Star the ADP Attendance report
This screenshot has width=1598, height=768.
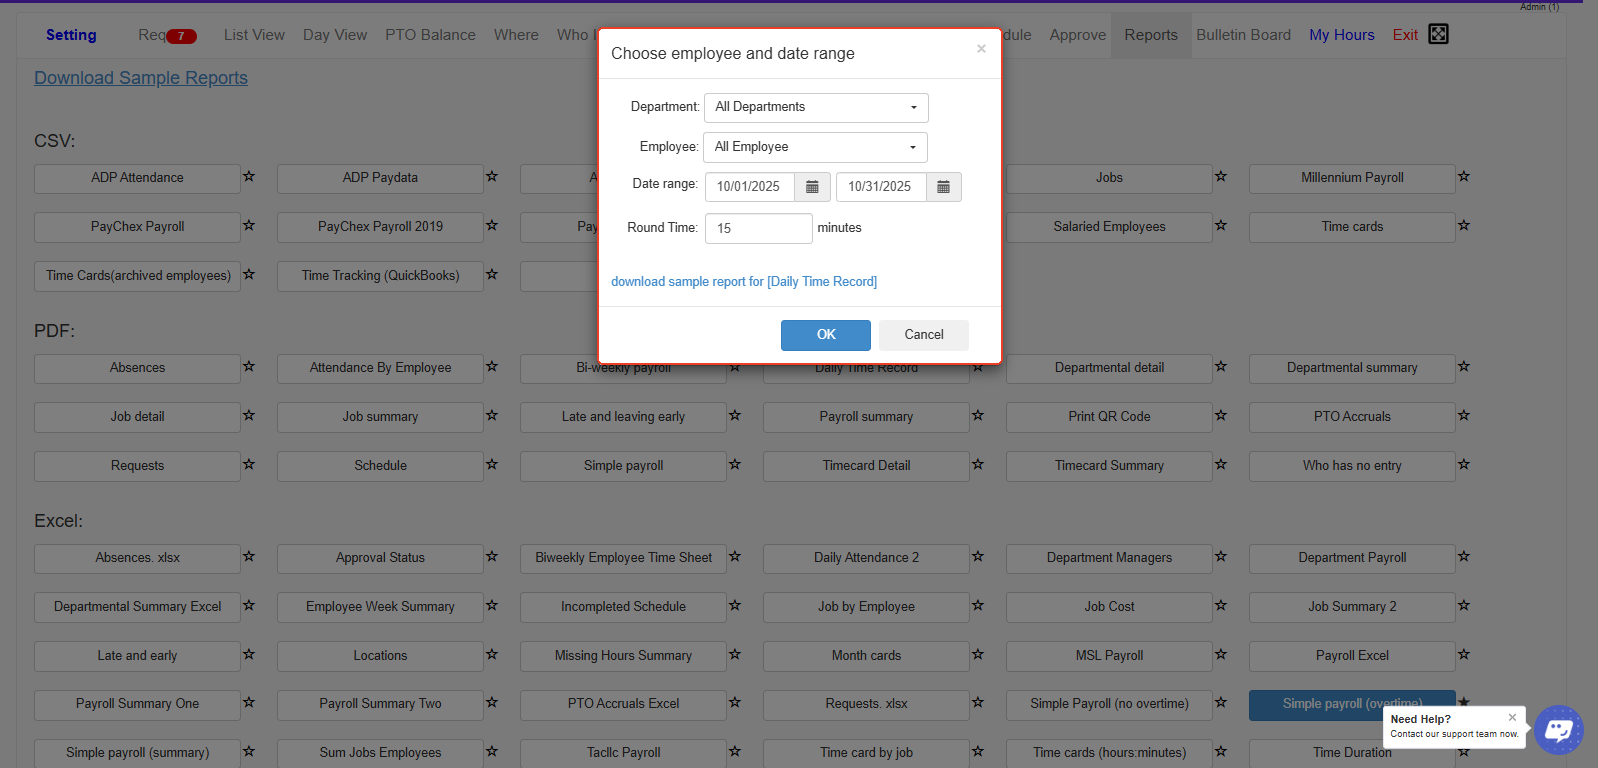pos(249,177)
